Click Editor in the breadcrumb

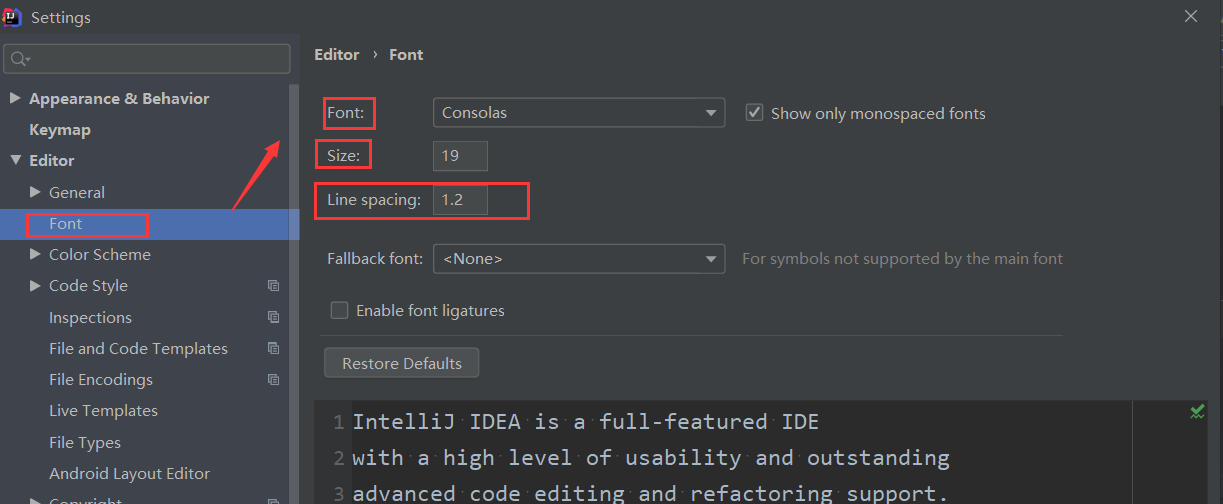[337, 55]
